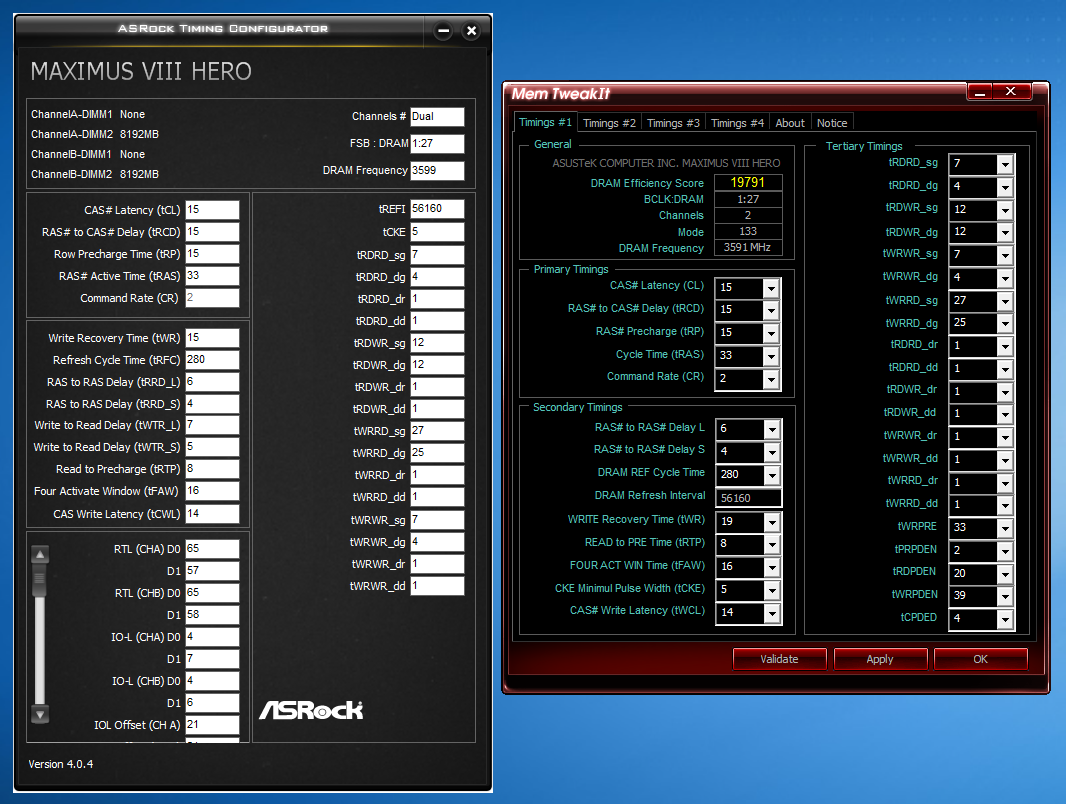Click the DRAM Frequency 3591 MHz value
1066x804 pixels.
pyautogui.click(x=748, y=247)
